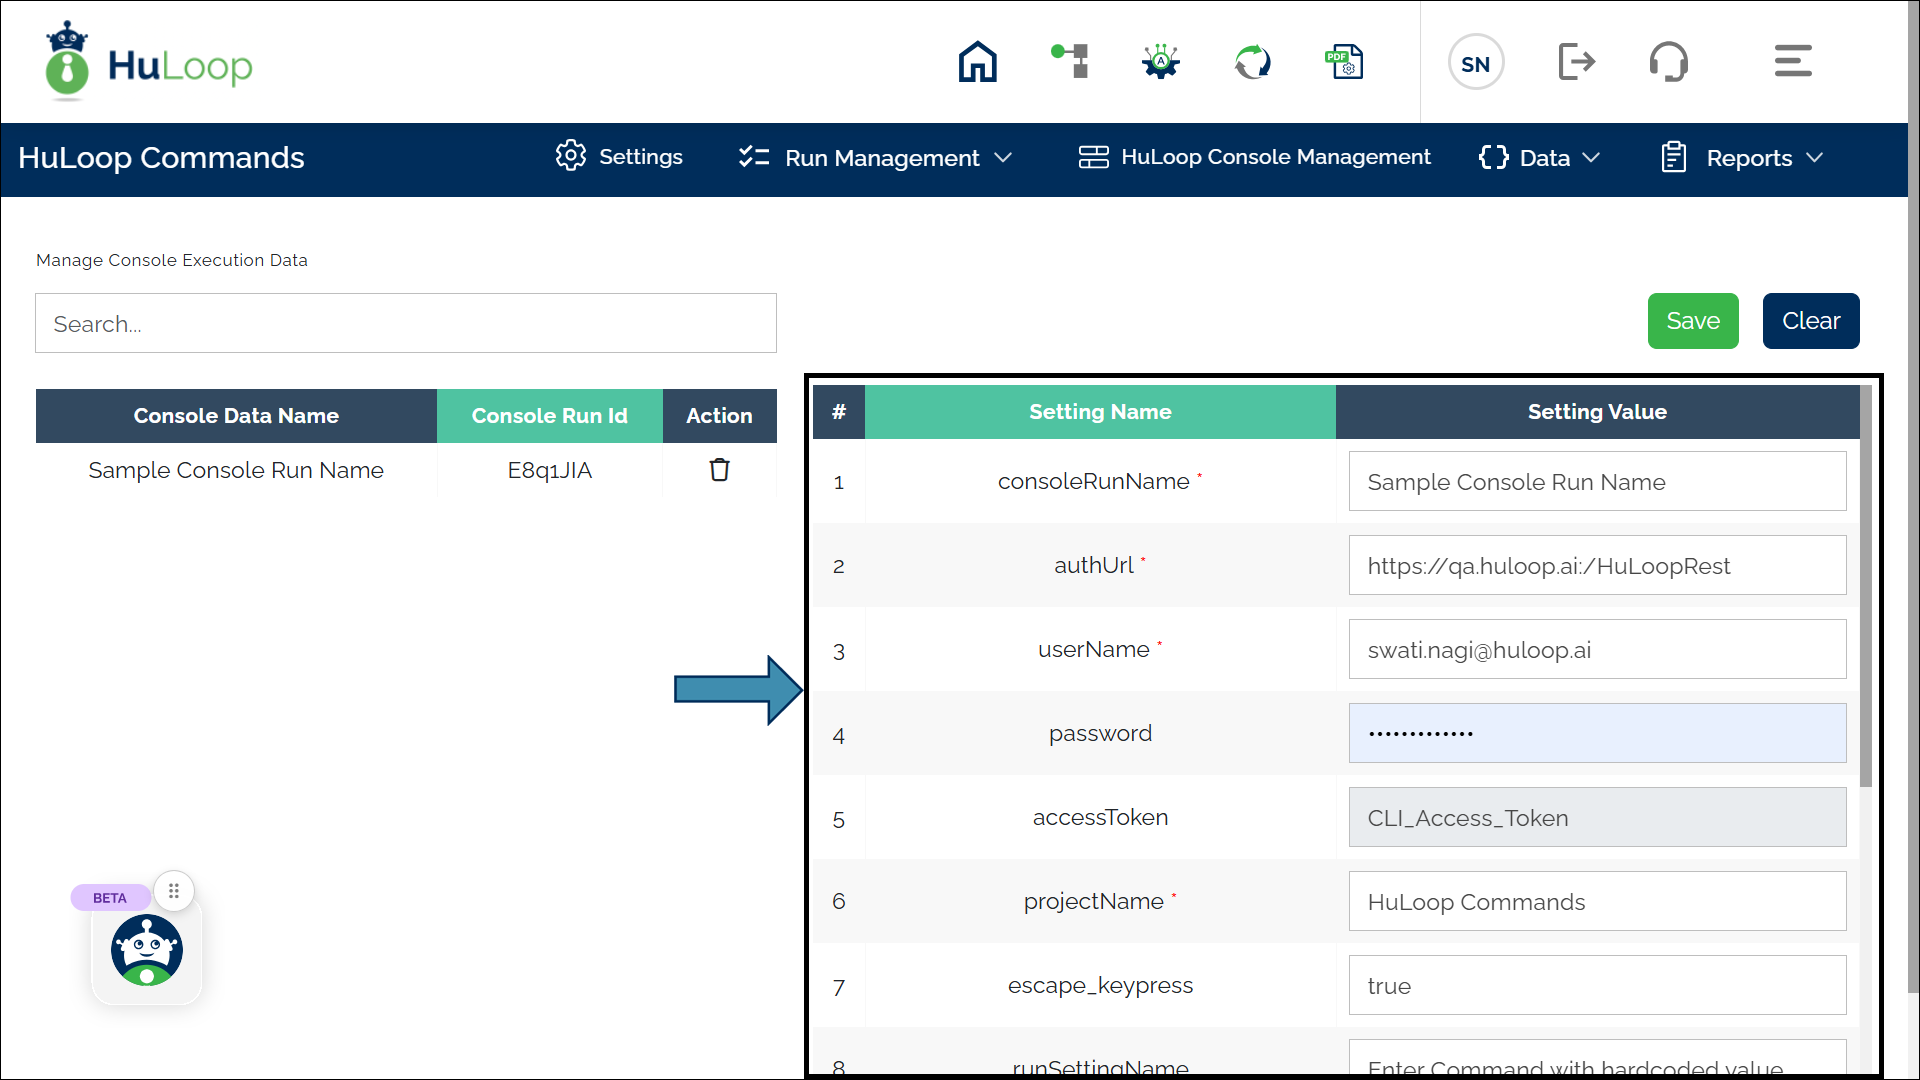The width and height of the screenshot is (1920, 1080).
Task: Go to the home dashboard icon
Action: click(977, 62)
